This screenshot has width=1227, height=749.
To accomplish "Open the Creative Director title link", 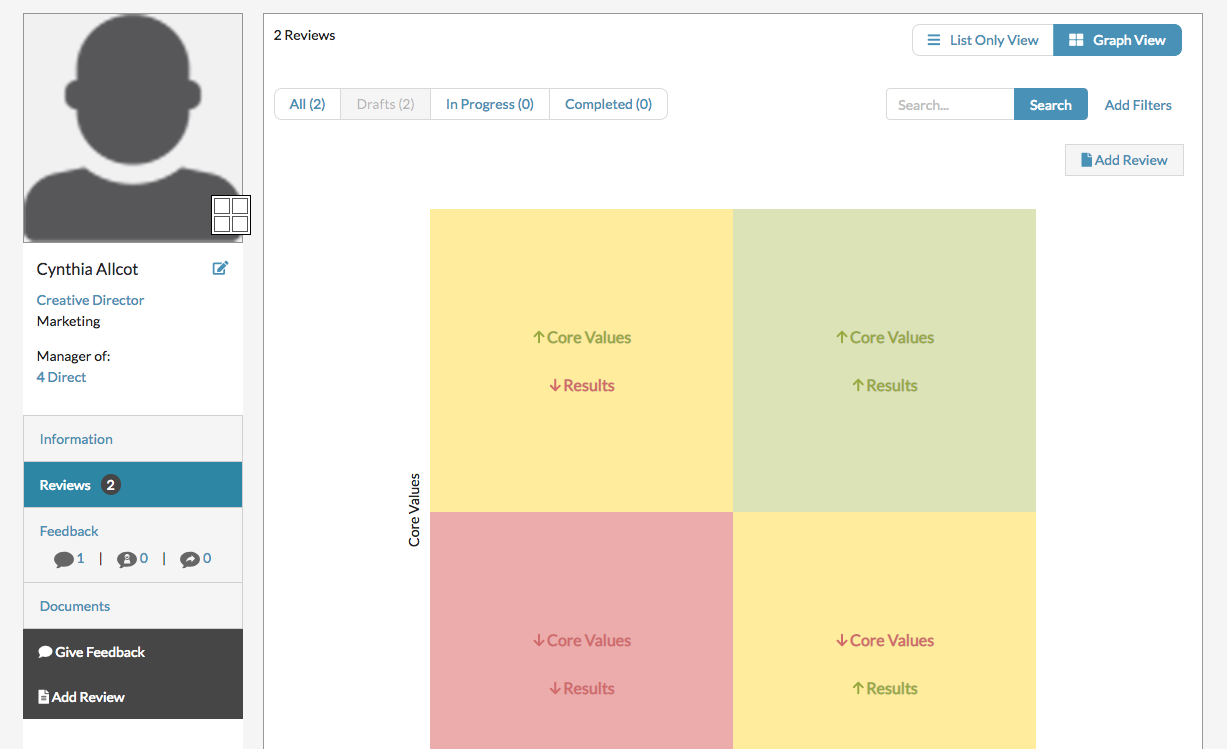I will (x=90, y=300).
